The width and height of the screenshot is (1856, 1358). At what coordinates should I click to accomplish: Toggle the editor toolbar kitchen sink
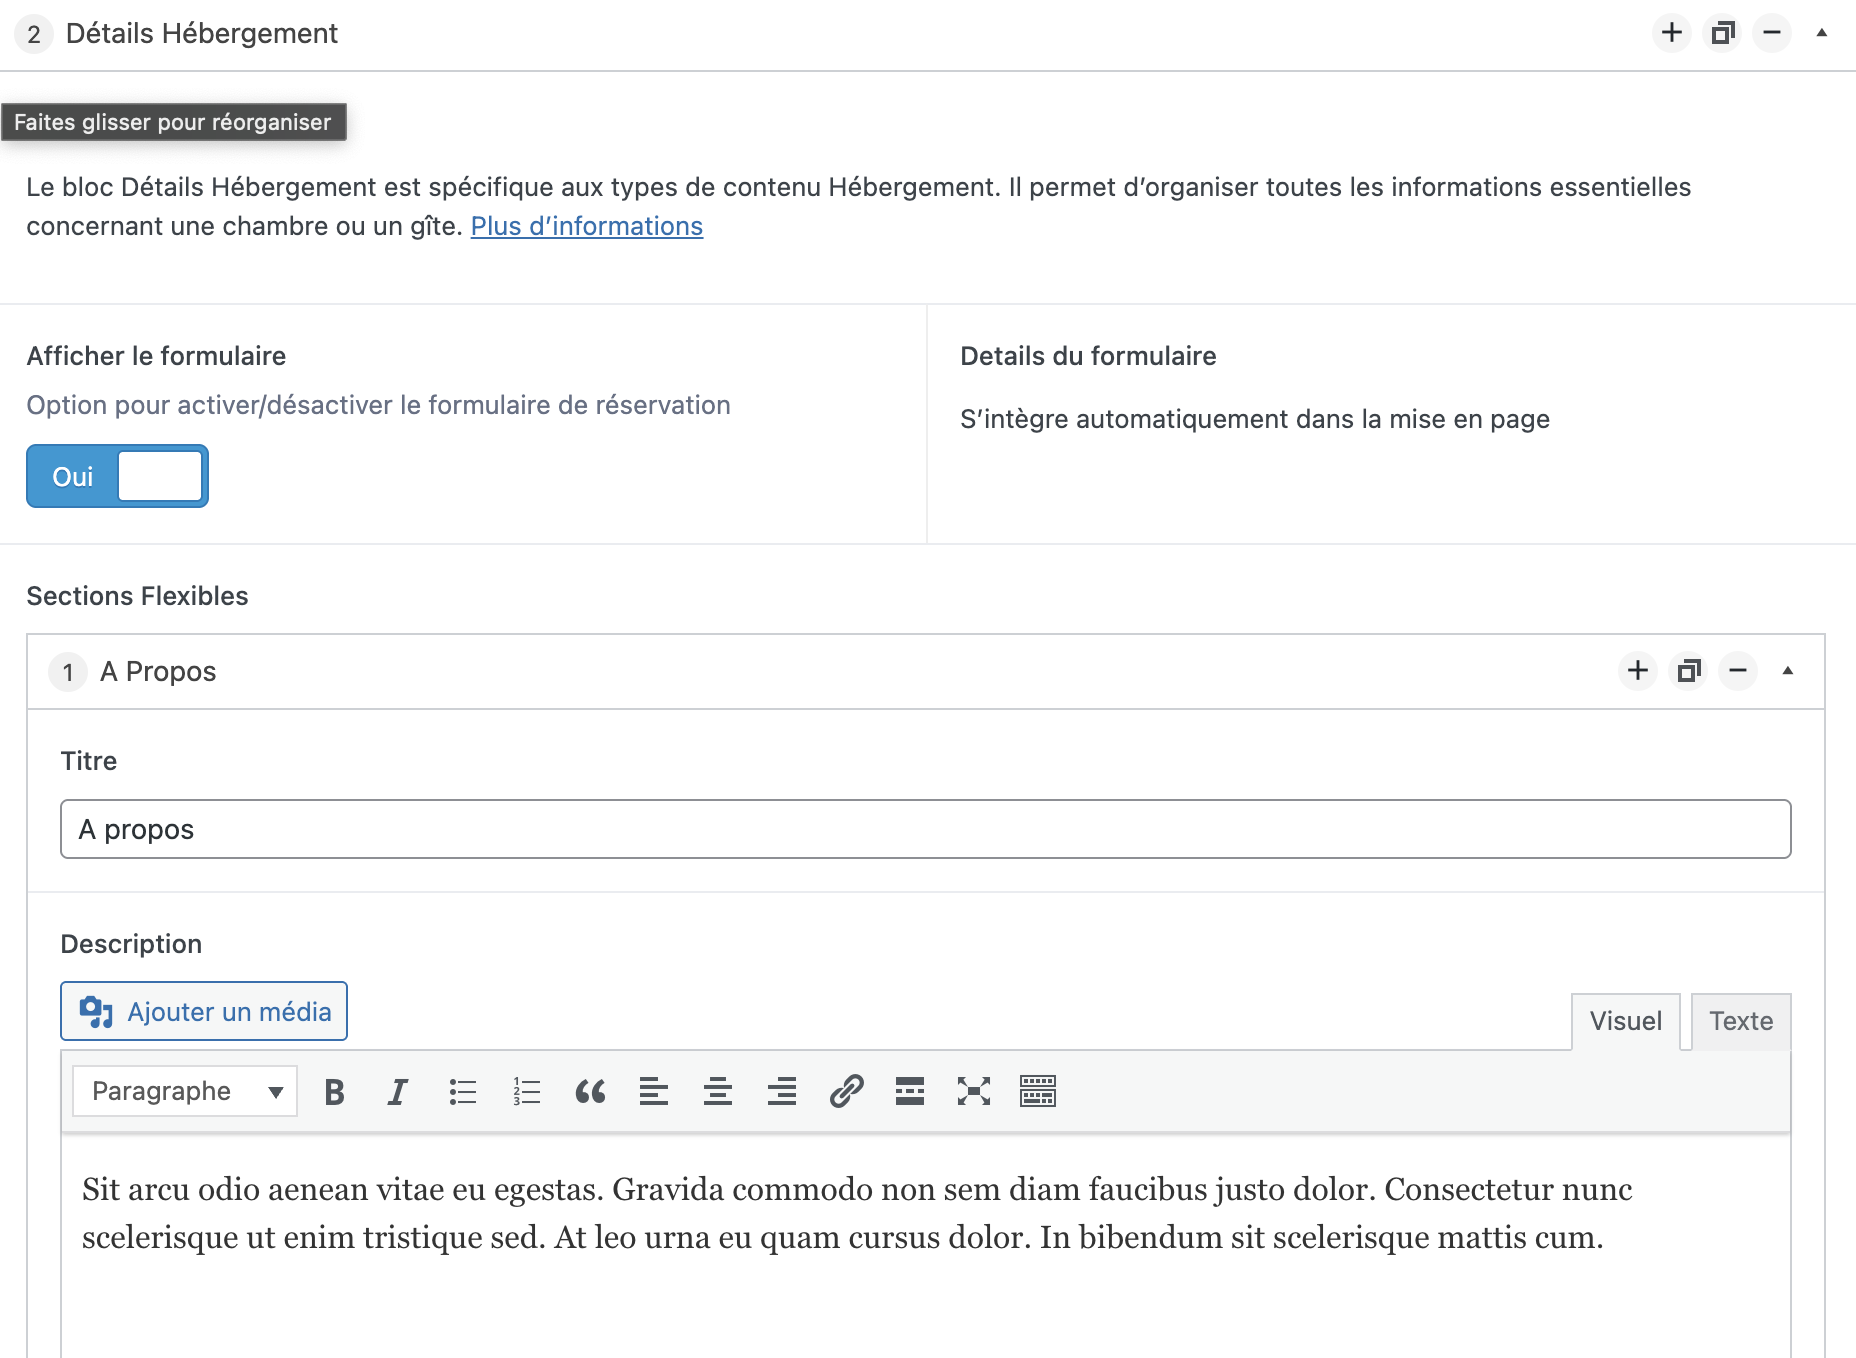tap(1037, 1092)
